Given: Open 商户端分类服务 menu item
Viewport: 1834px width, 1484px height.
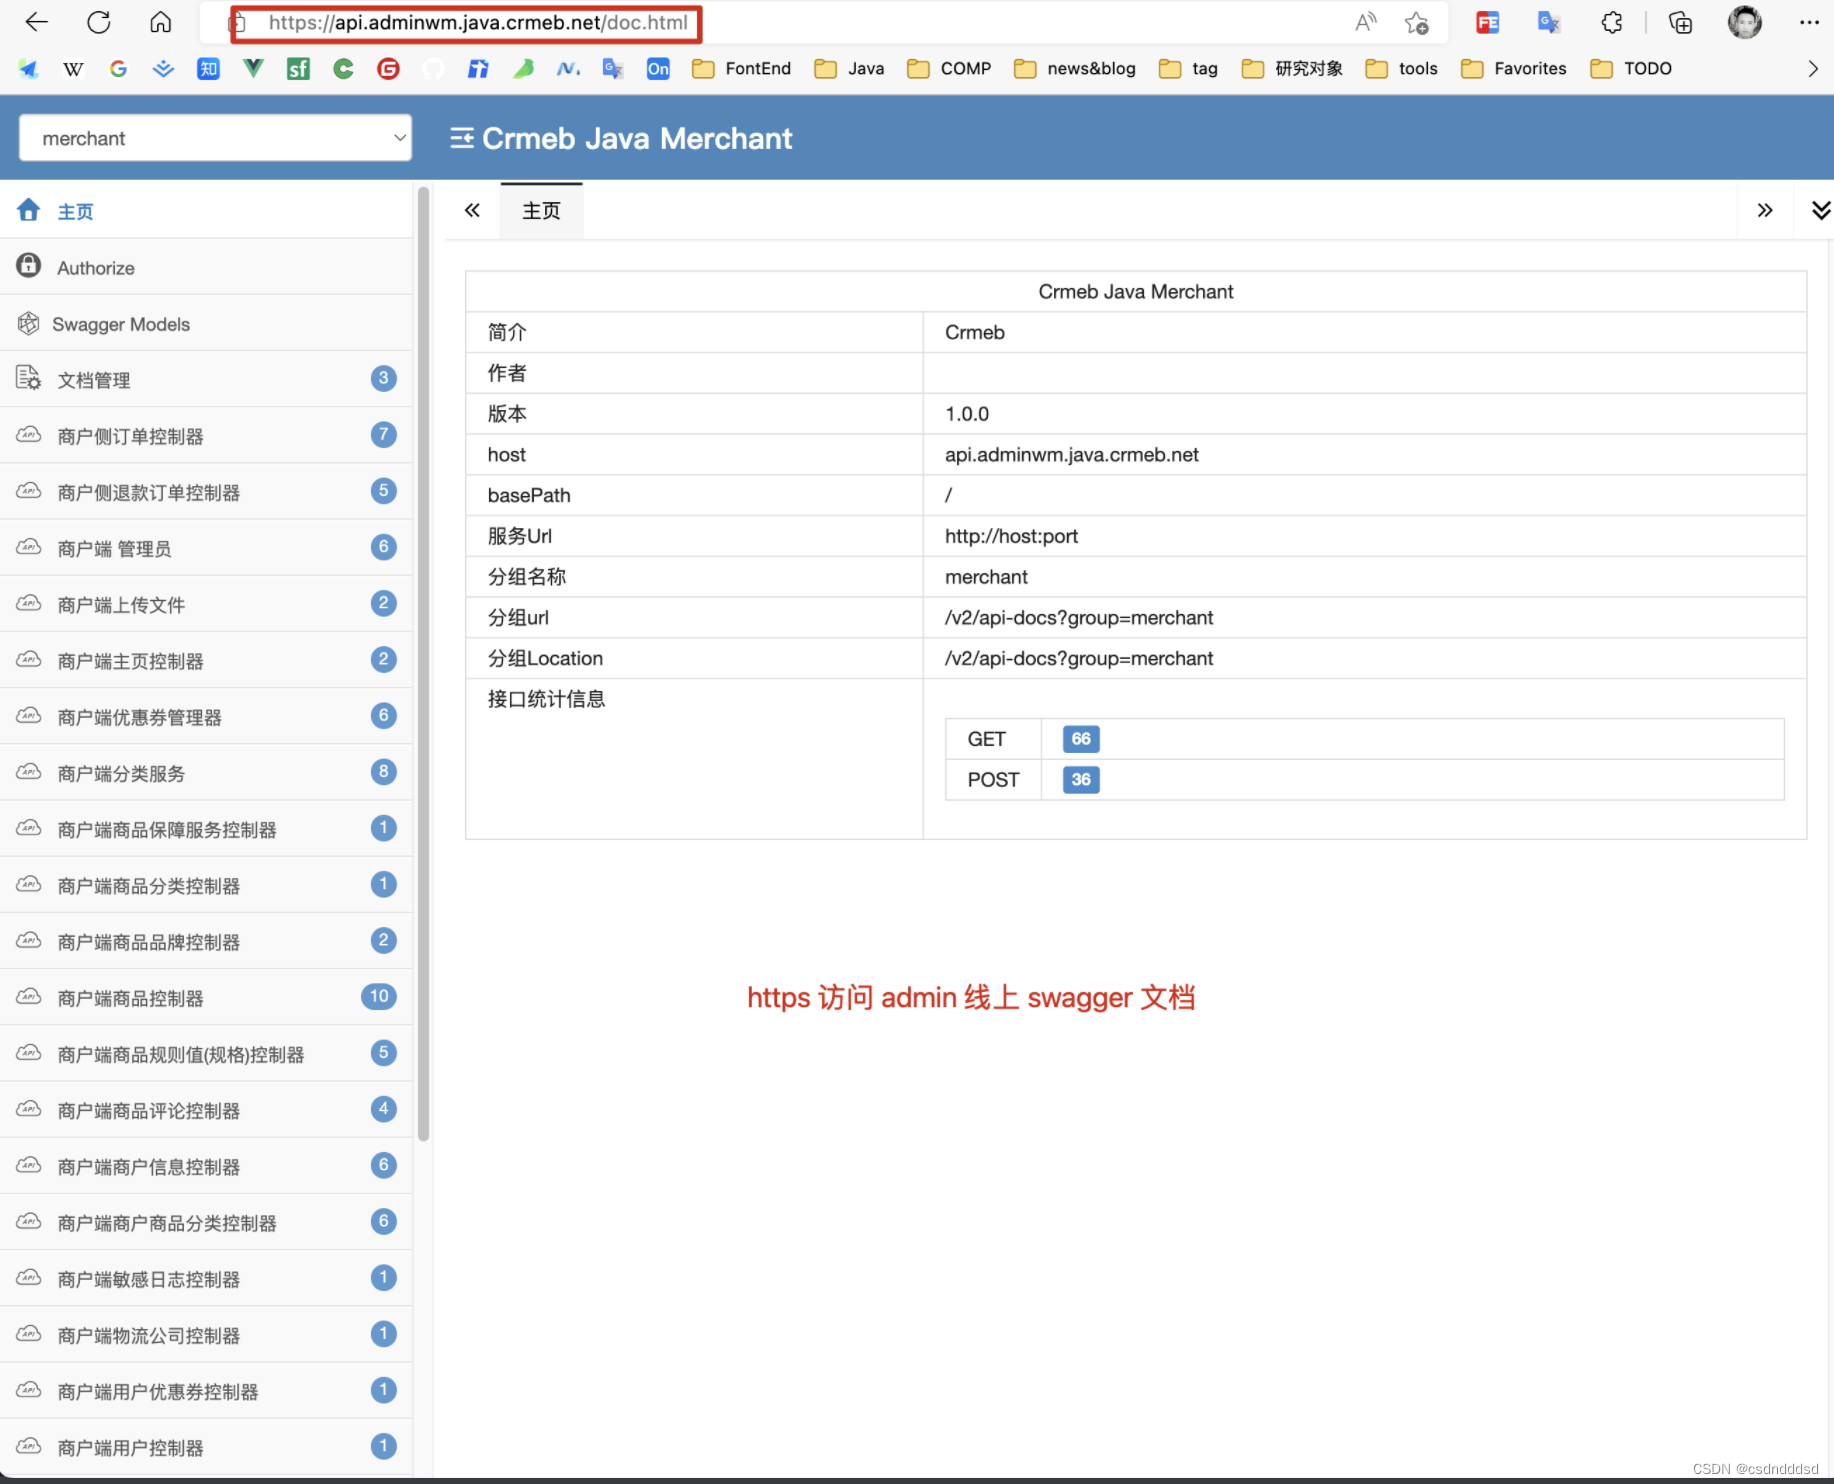Looking at the screenshot, I should (x=206, y=772).
